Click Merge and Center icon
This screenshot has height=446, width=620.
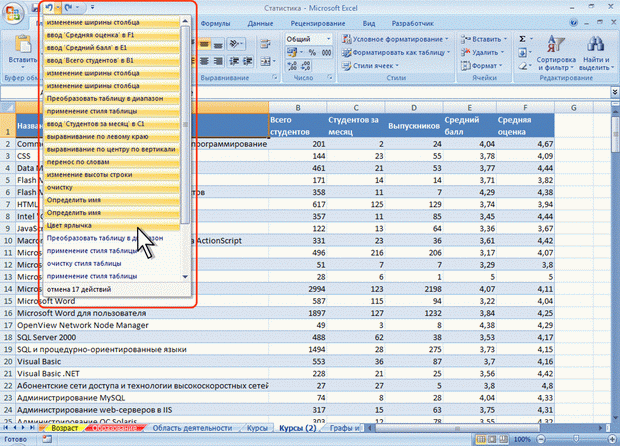tap(265, 61)
